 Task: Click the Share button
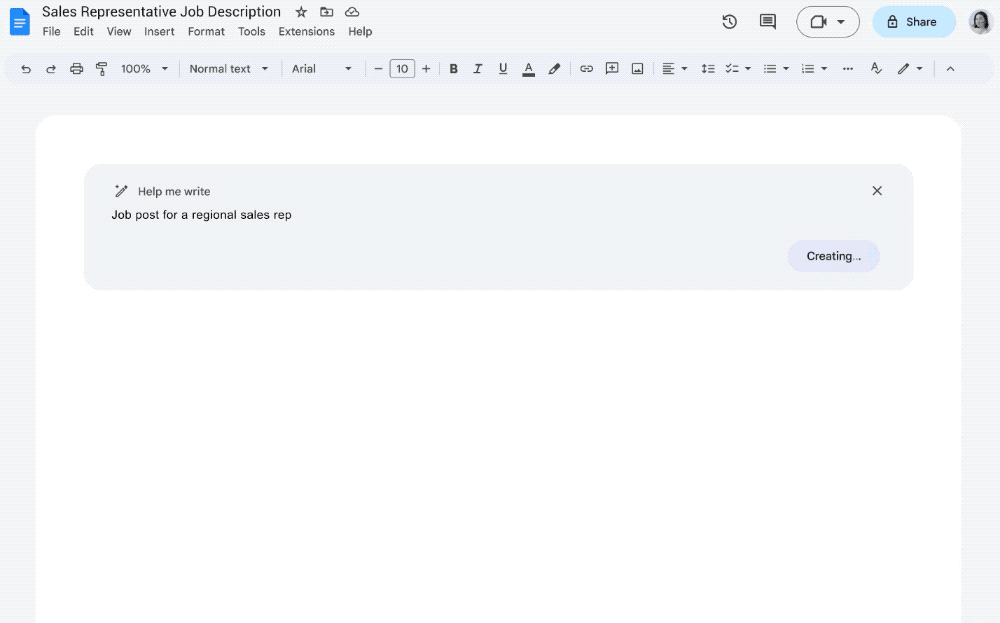coord(914,22)
